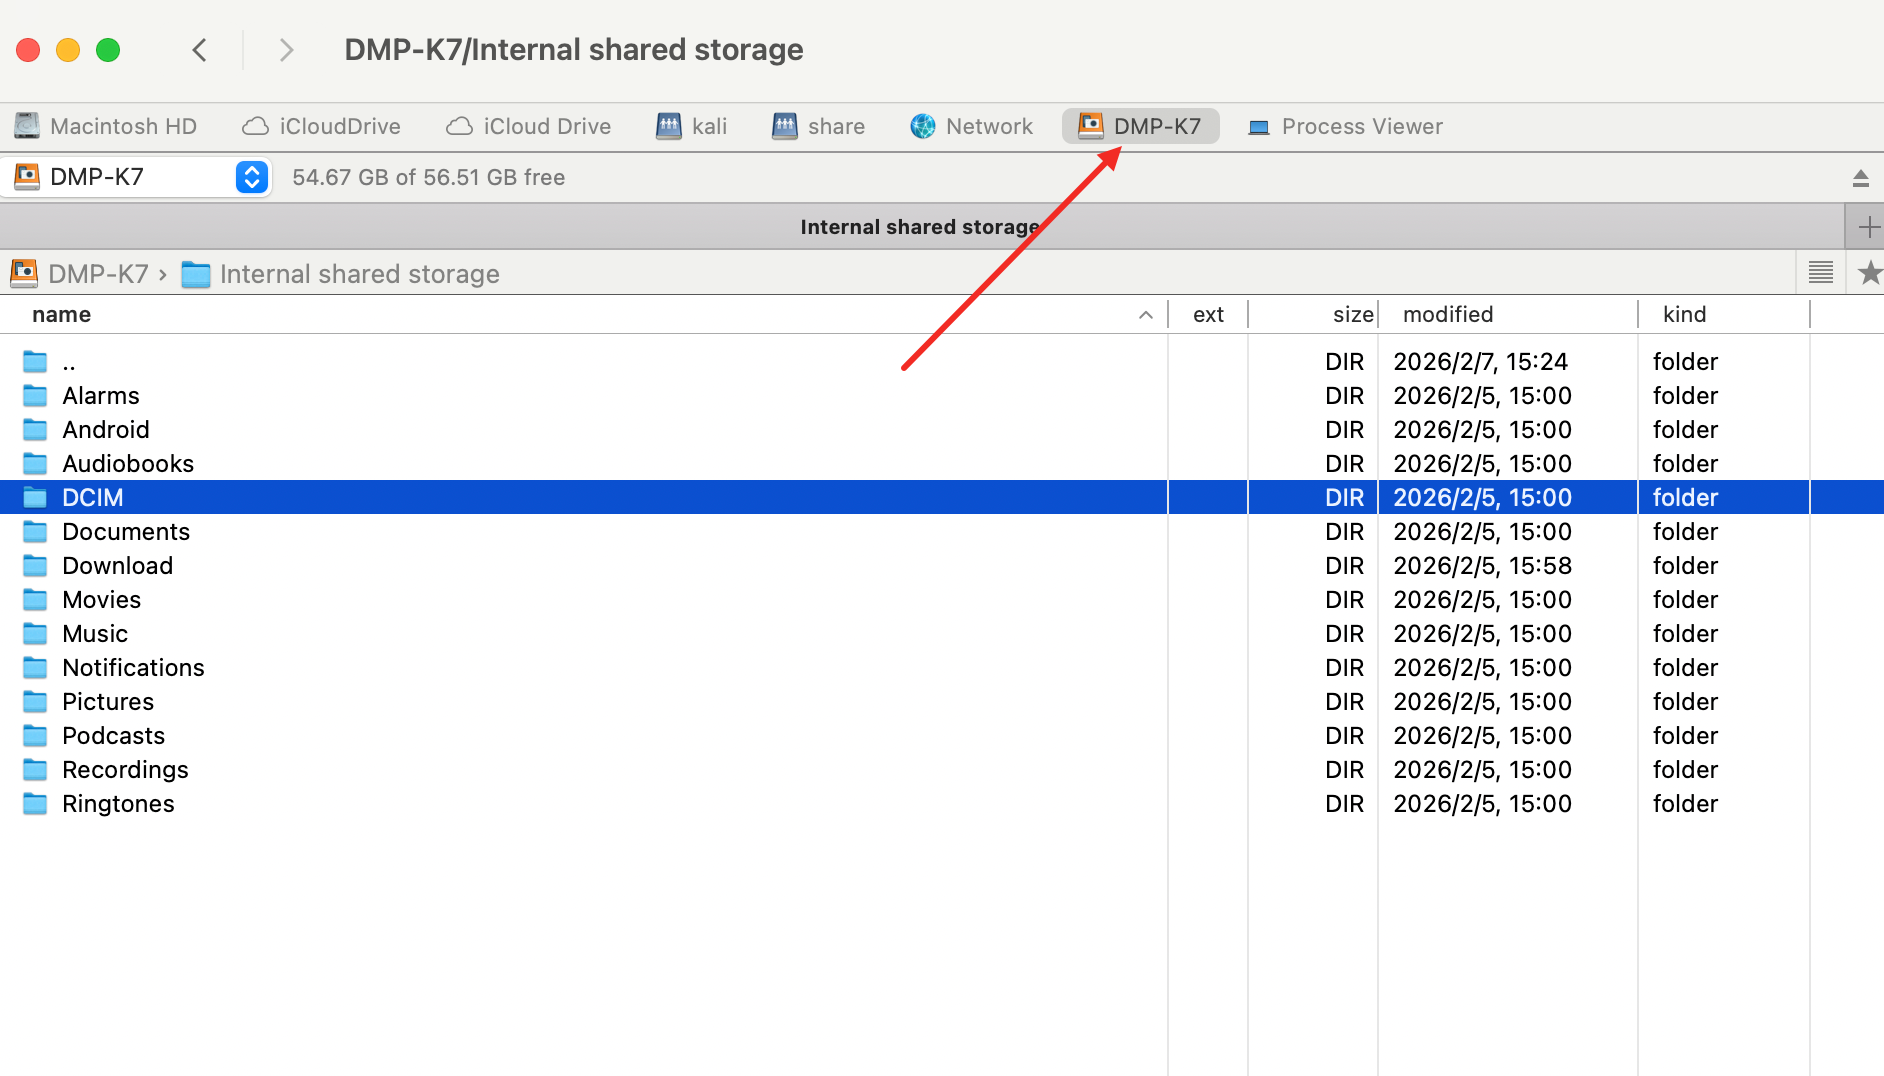
Task: Switch to the iCloud Drive location
Action: pos(529,126)
